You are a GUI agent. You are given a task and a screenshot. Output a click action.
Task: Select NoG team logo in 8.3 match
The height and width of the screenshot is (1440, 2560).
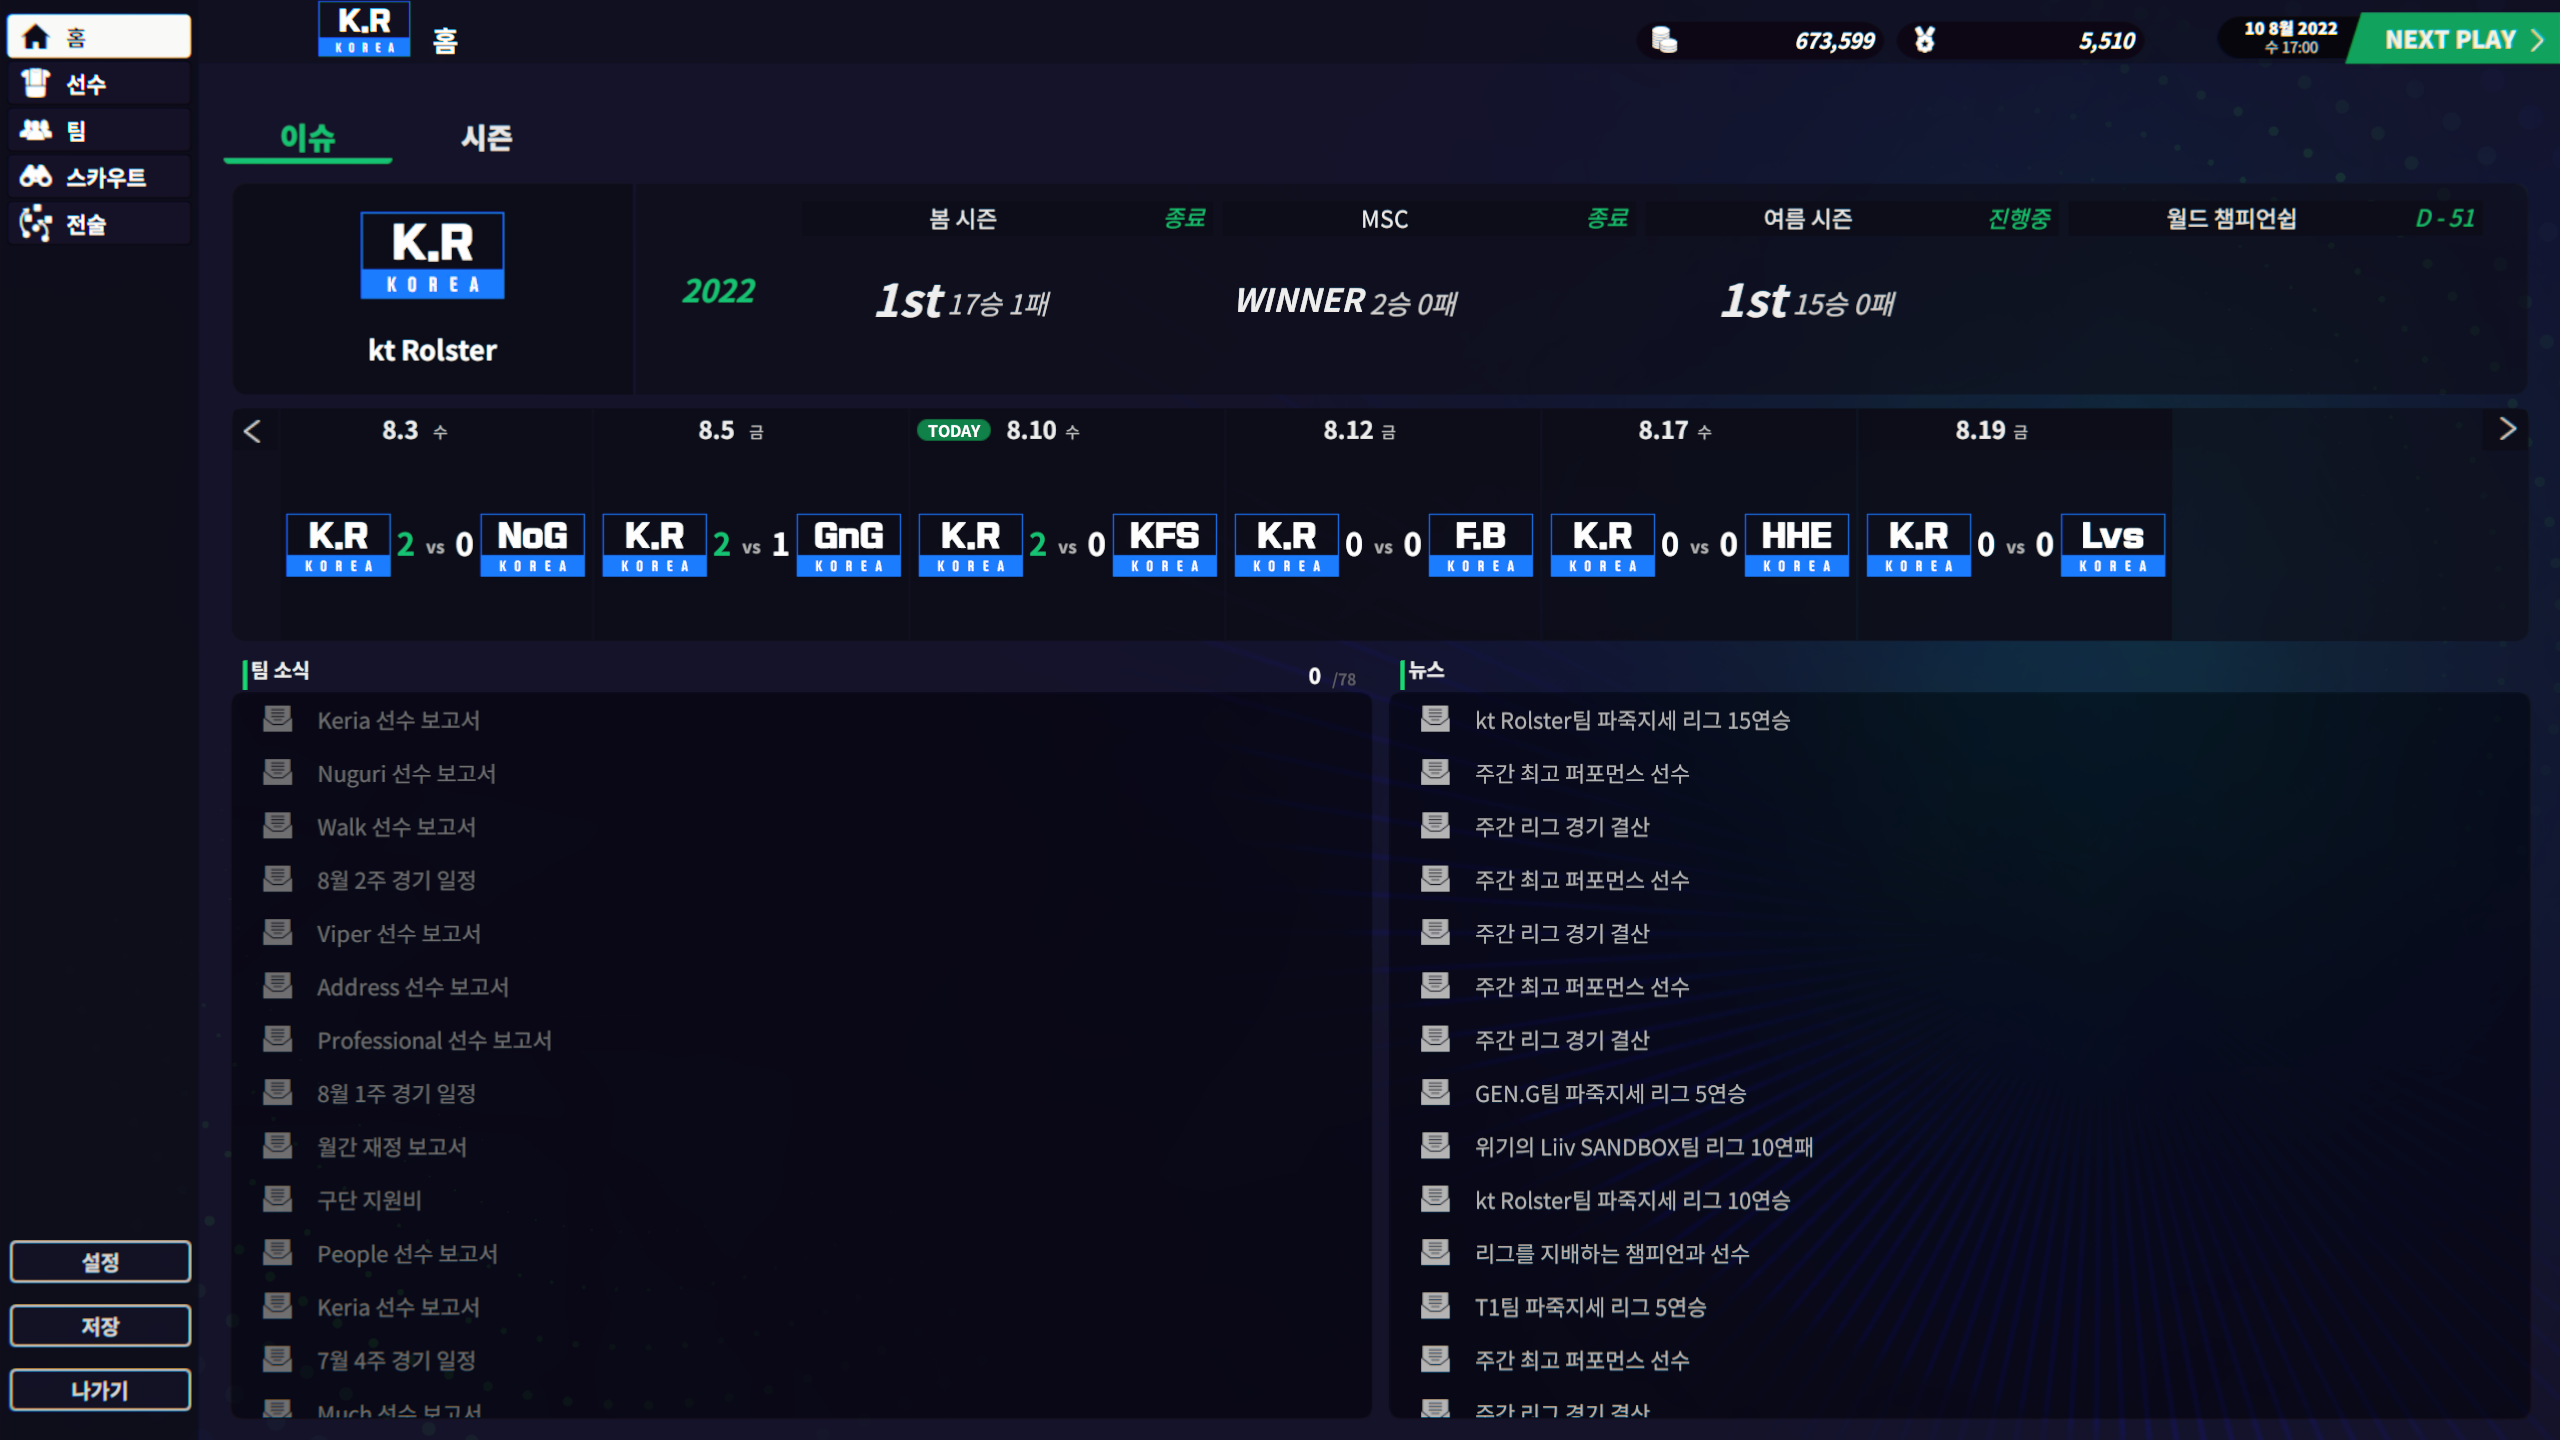533,545
